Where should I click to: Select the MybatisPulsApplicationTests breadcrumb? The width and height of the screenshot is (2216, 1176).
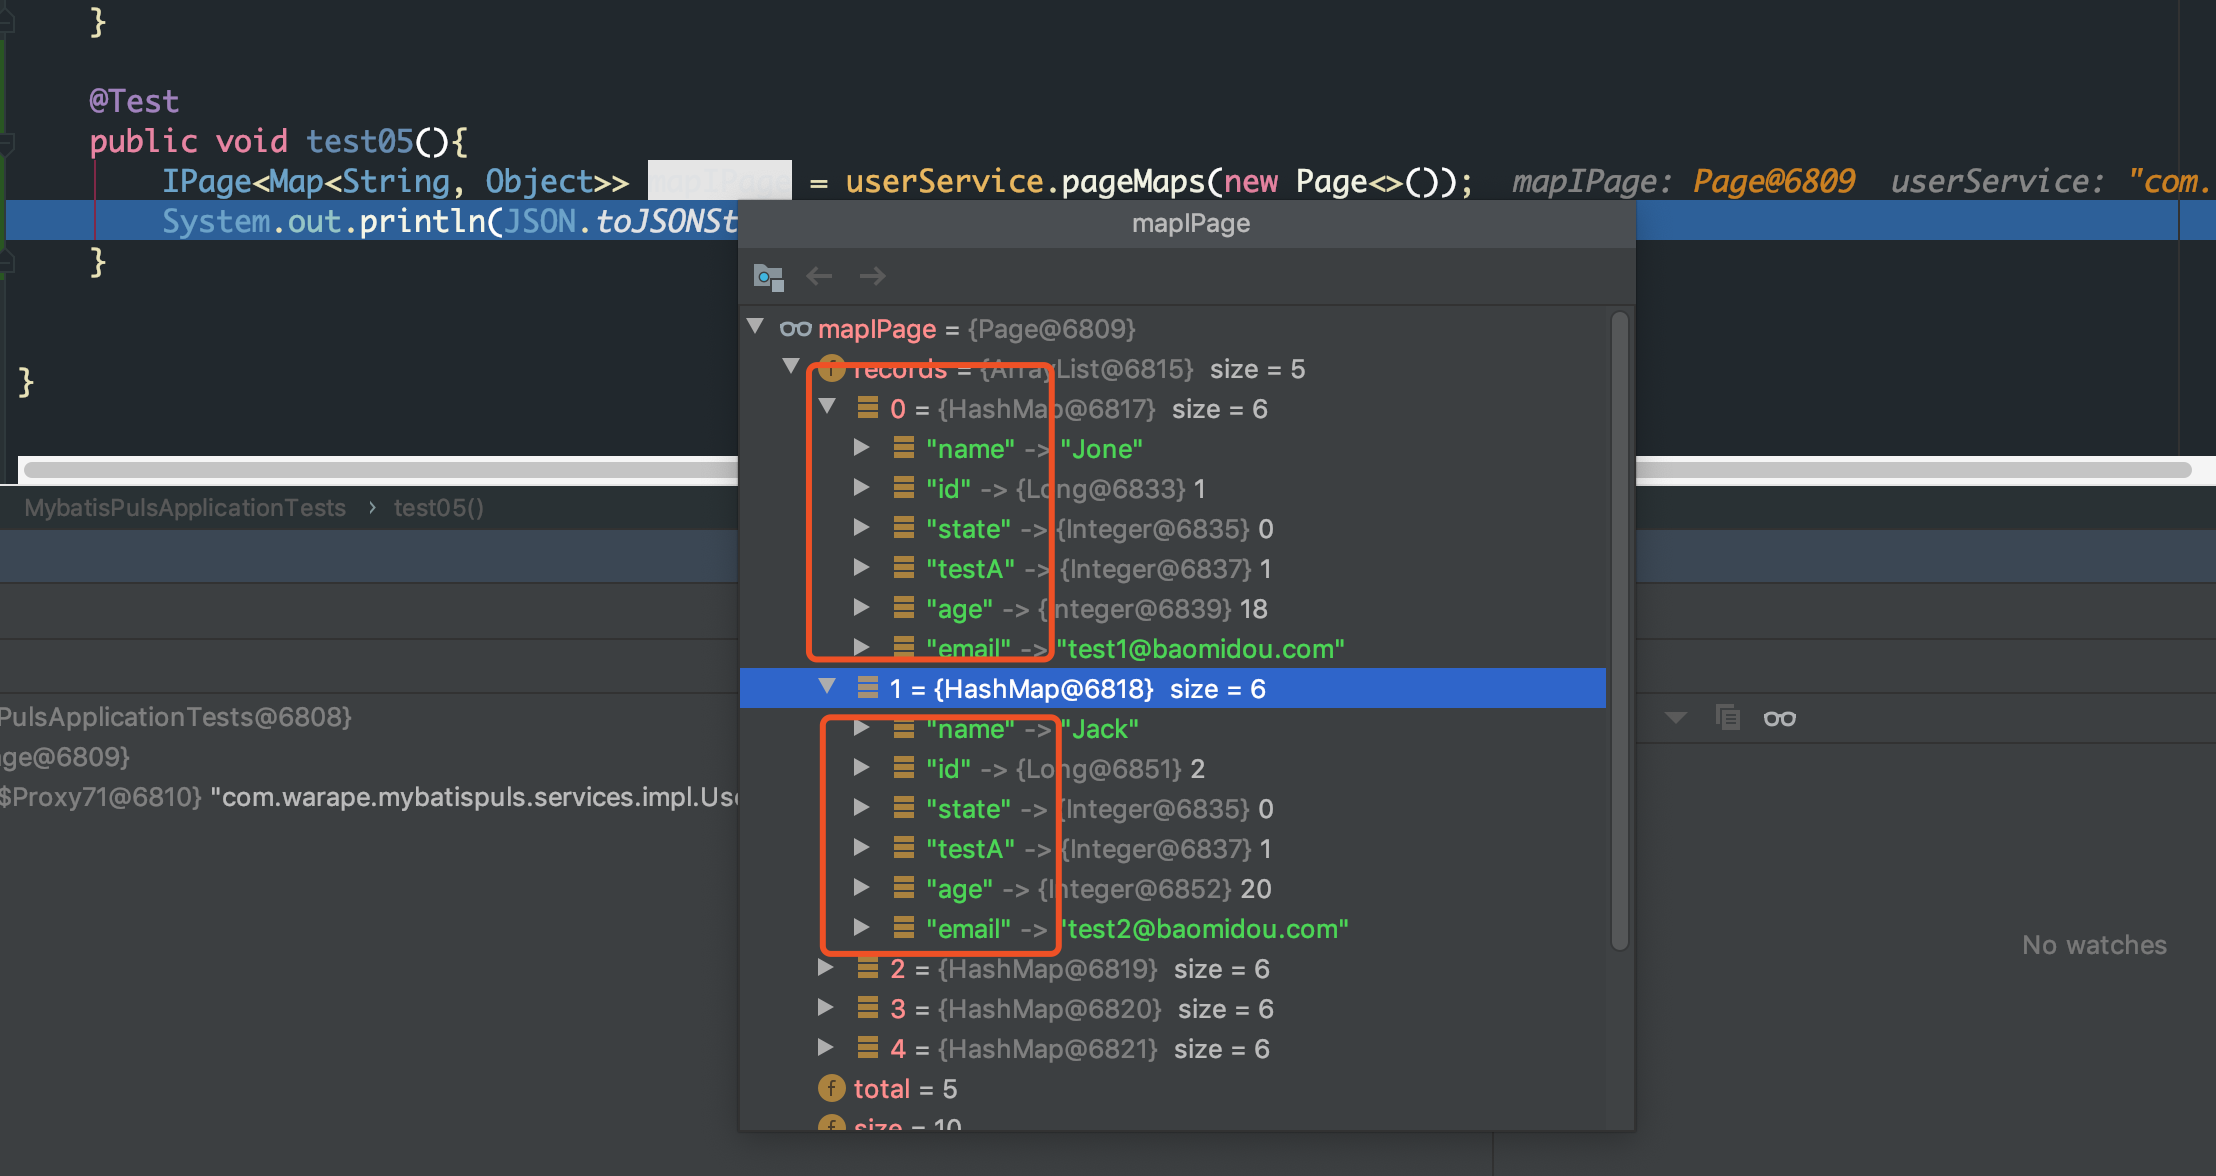coord(185,508)
